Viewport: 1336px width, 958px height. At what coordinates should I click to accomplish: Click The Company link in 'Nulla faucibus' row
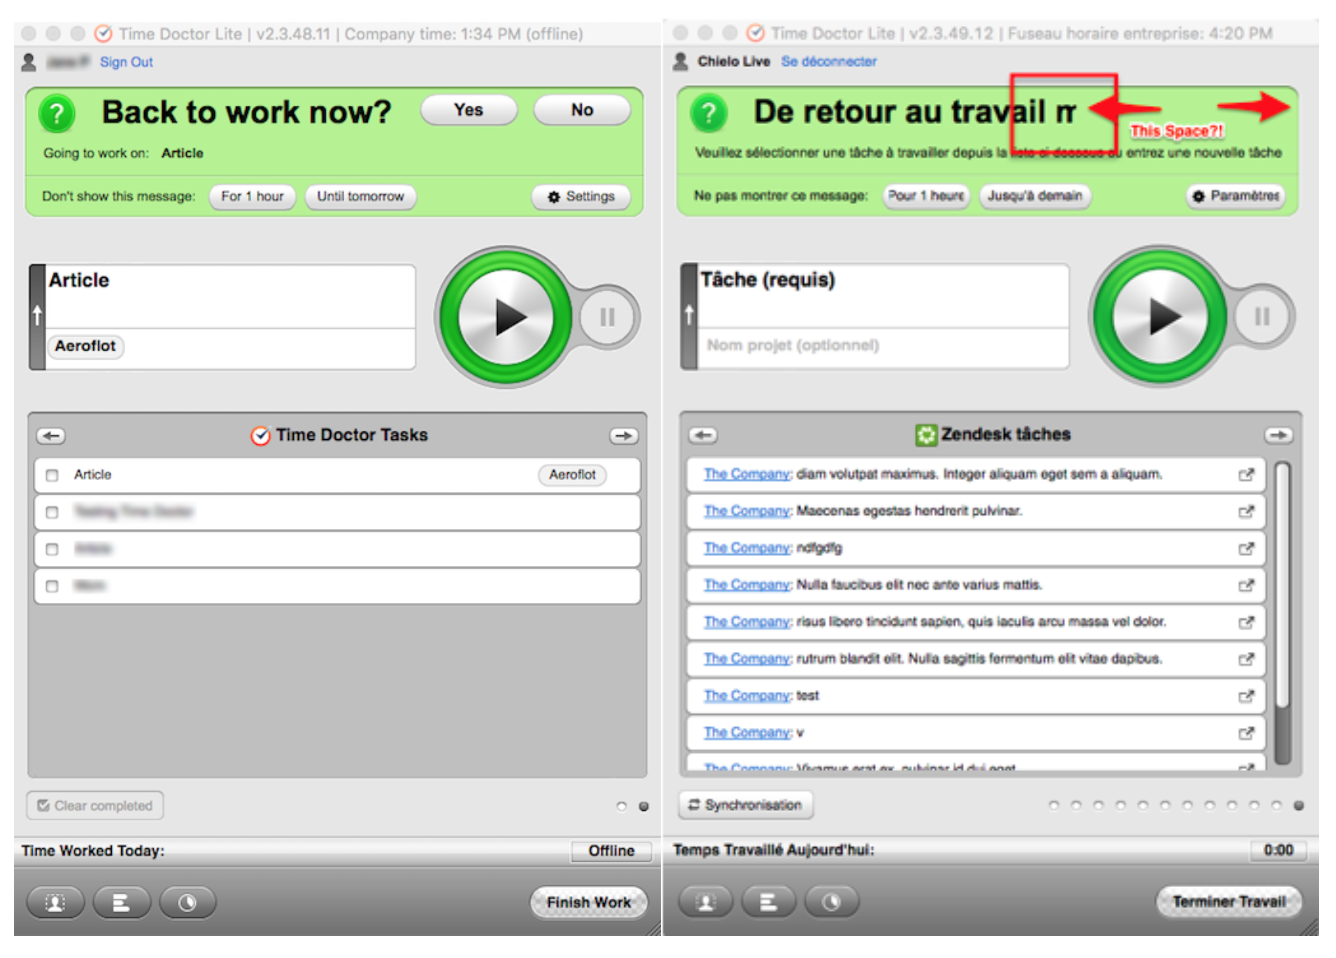coord(747,585)
